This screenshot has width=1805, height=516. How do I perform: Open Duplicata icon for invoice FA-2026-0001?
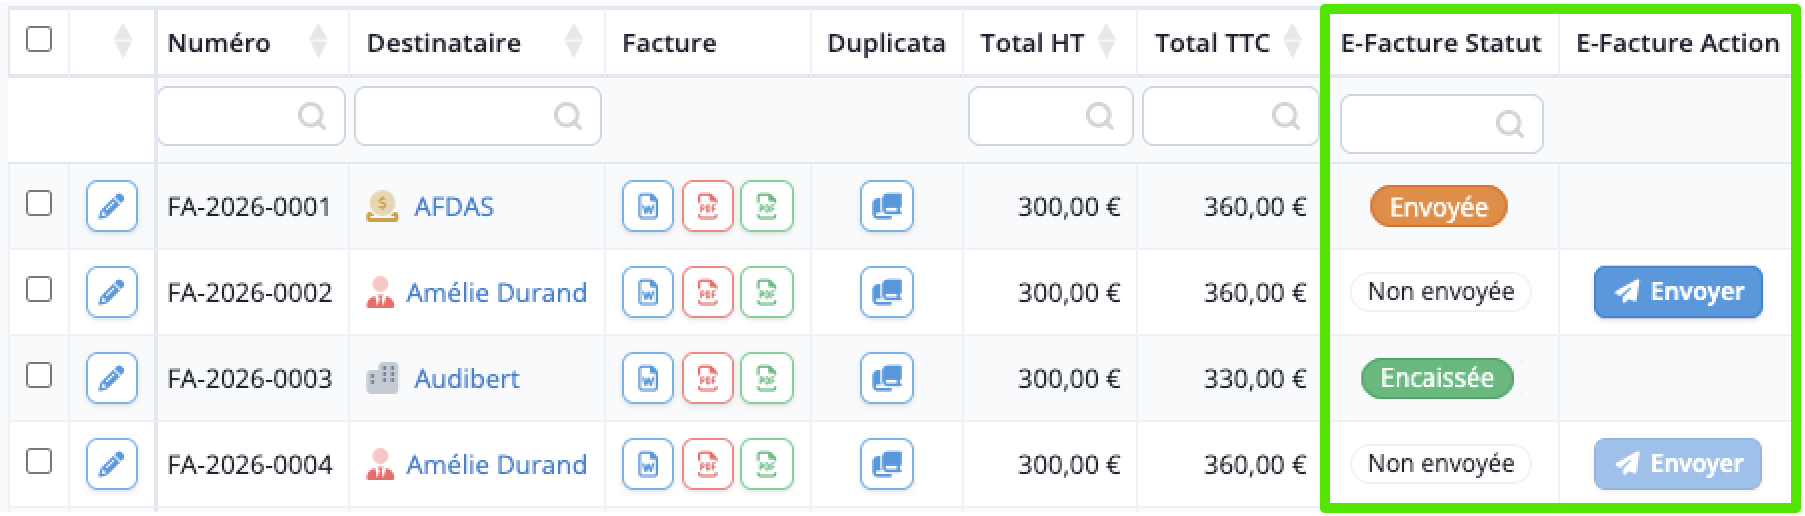point(887,206)
